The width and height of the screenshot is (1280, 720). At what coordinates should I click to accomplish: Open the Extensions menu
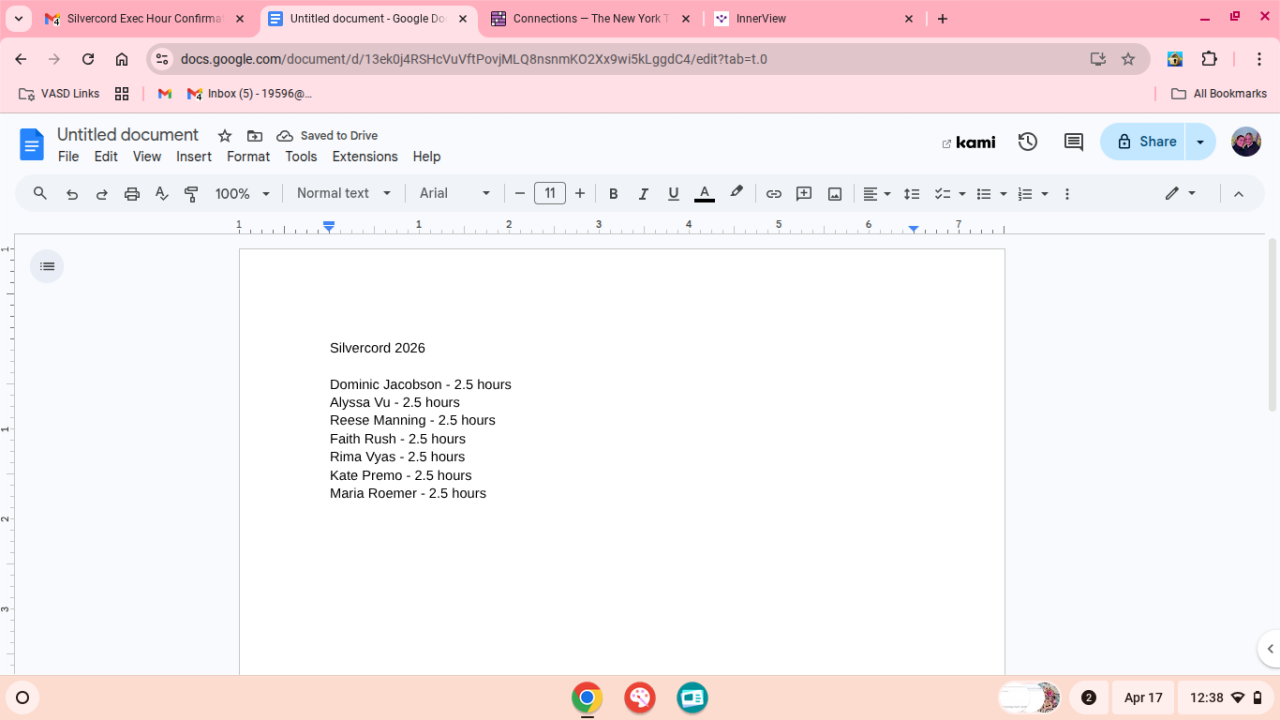pyautogui.click(x=365, y=157)
